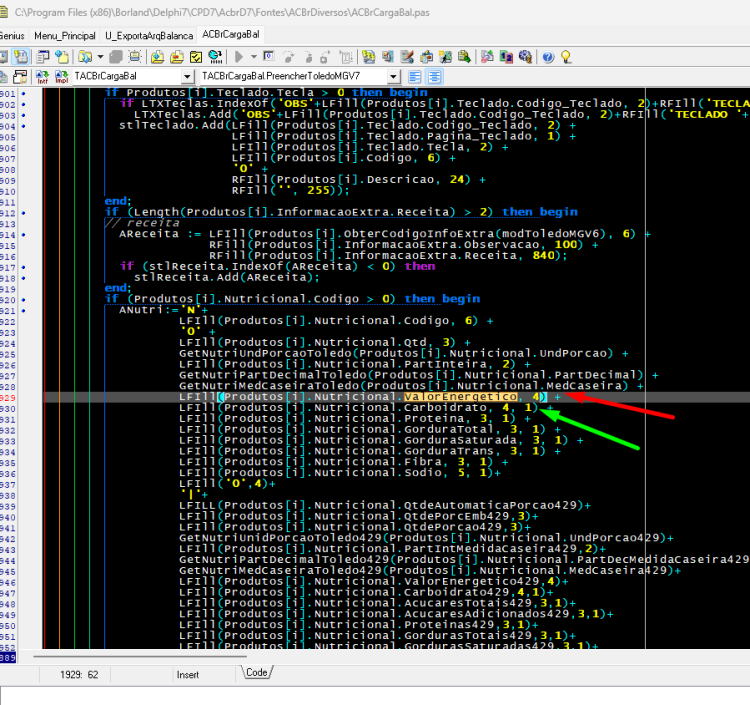Click the remove file from project icon

(x=176, y=57)
